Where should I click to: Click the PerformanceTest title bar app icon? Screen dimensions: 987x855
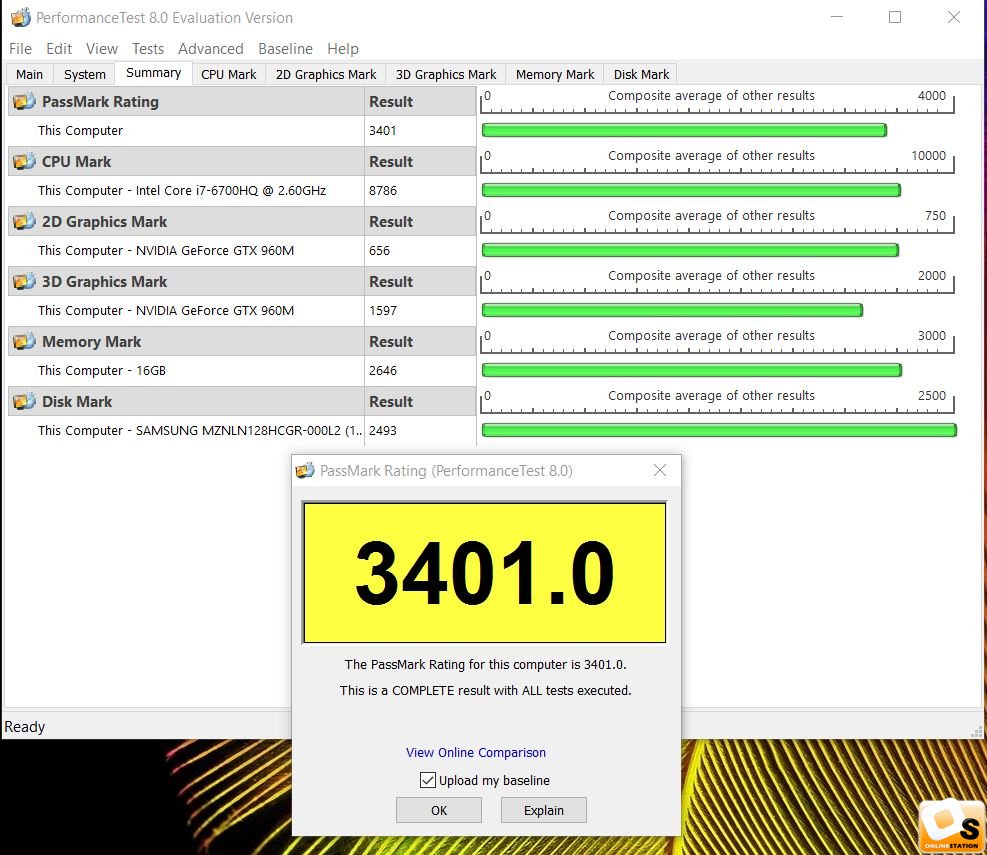coord(20,17)
